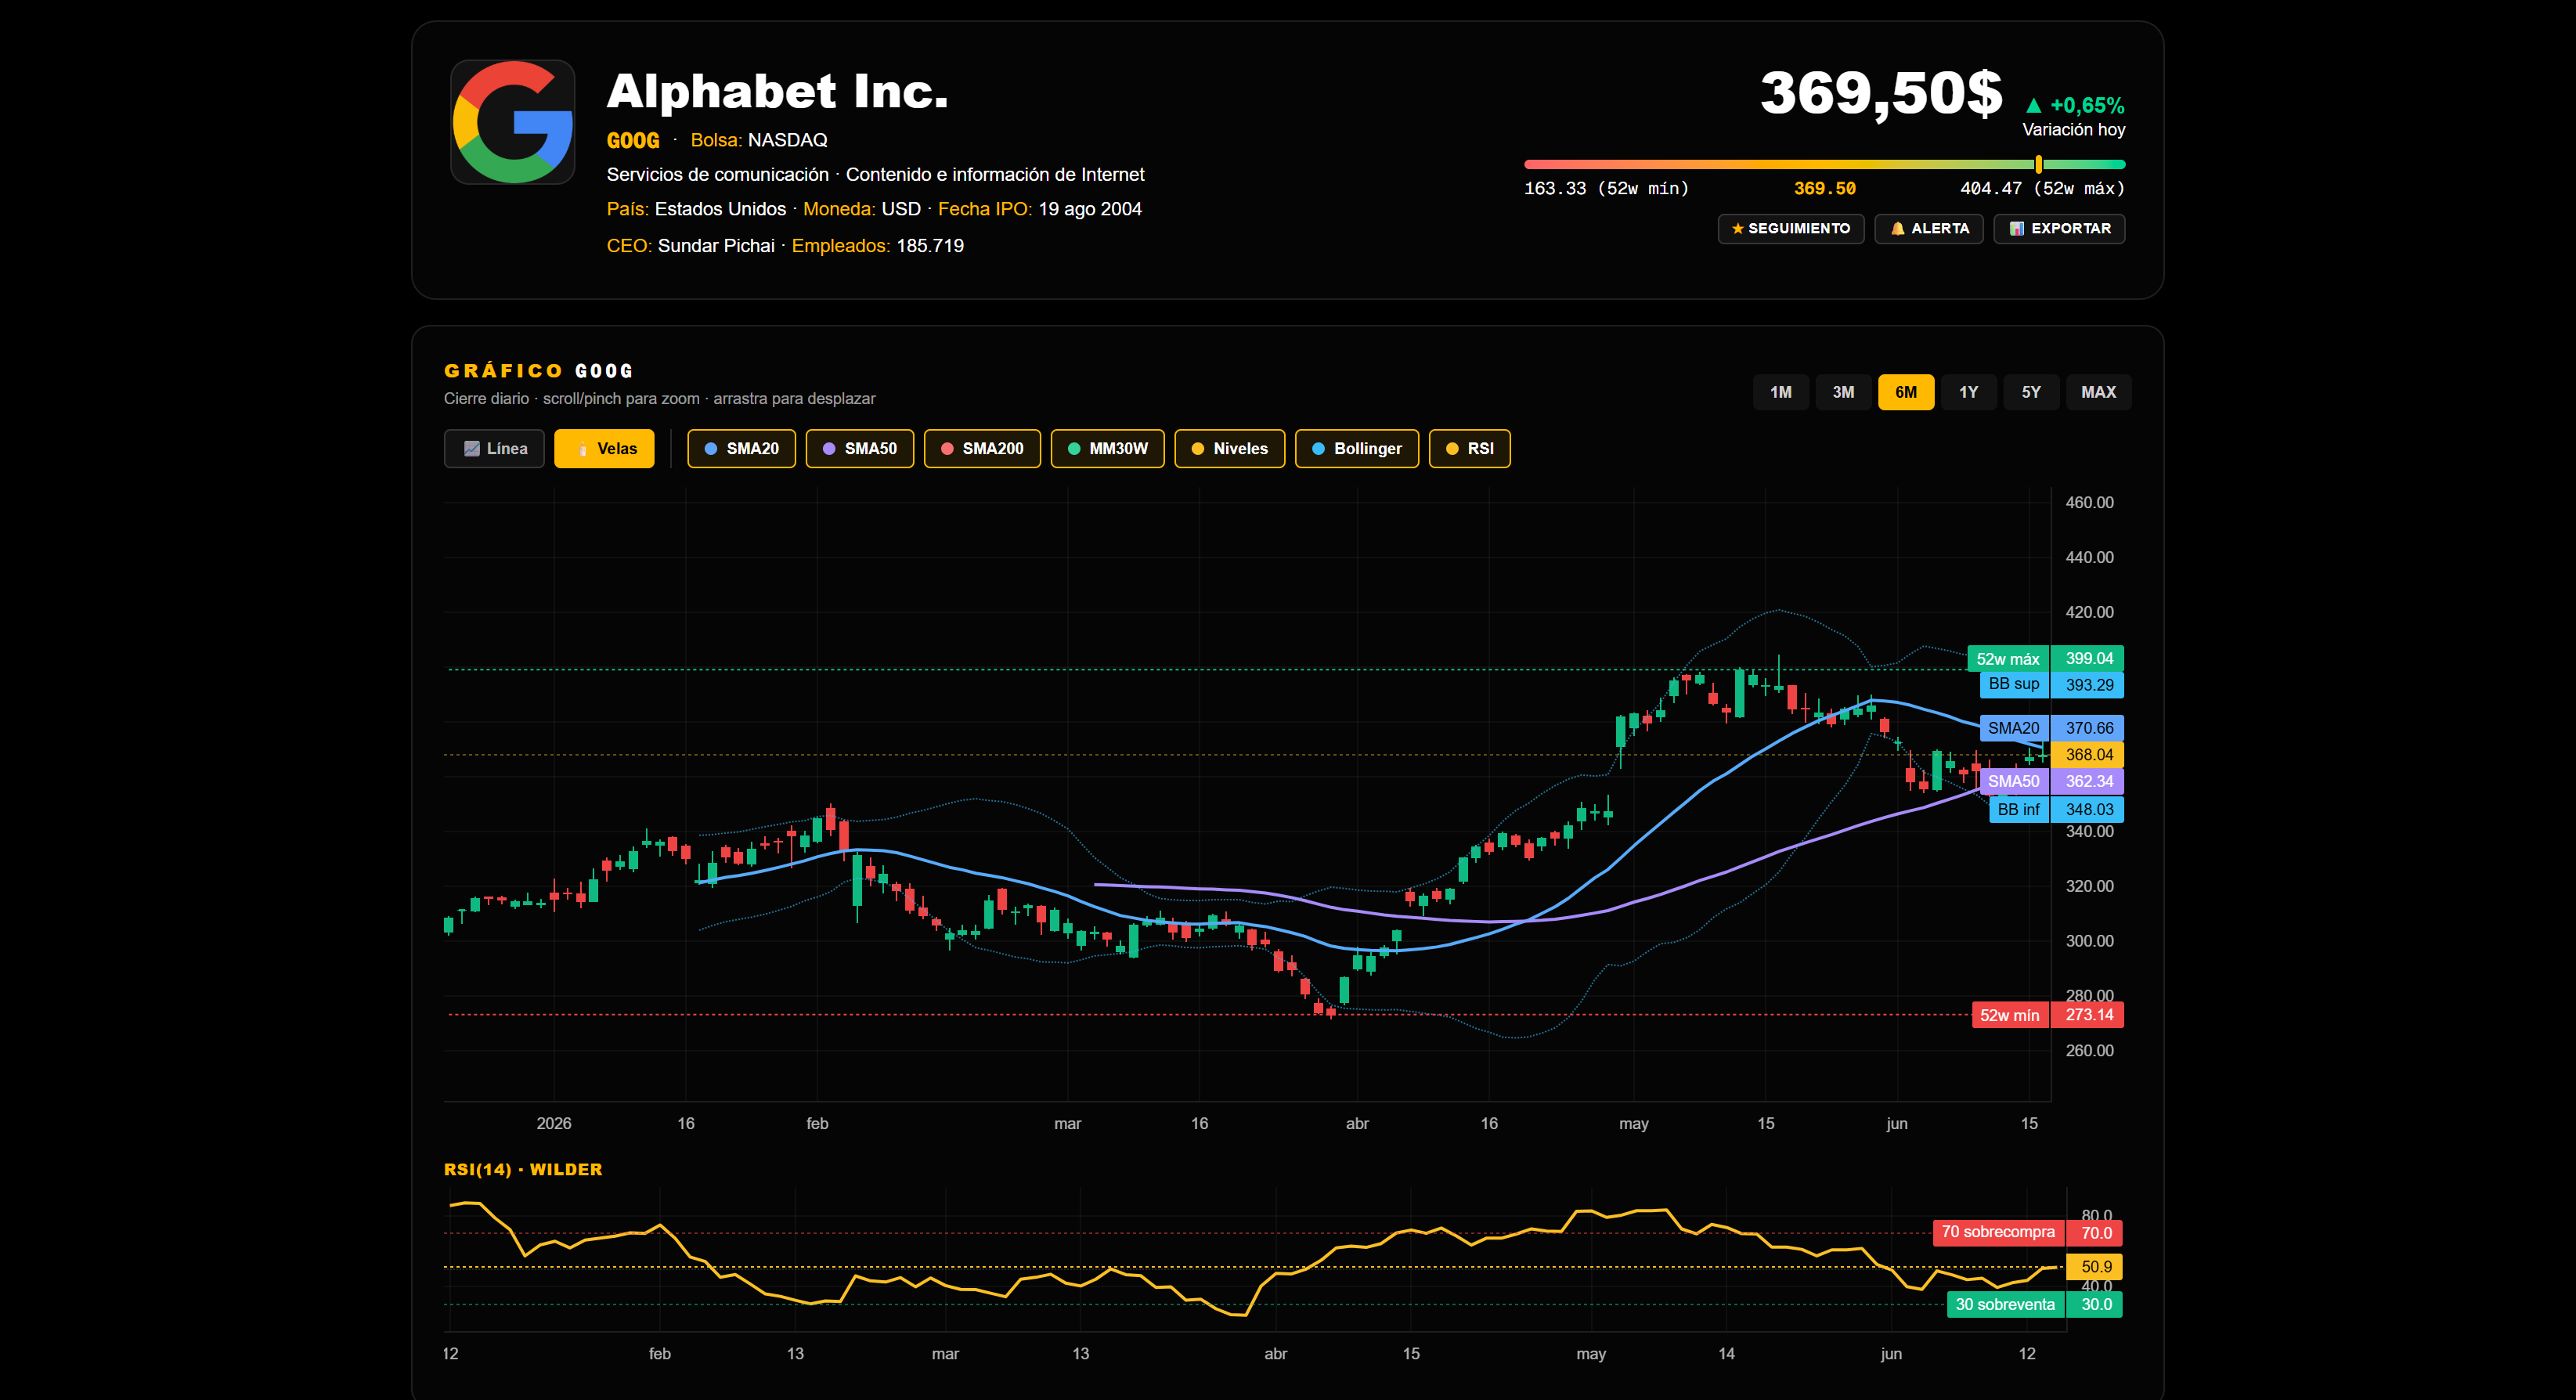Click the BB sup 393.29 tag
Screen dimensions: 2576x1400
(x=2051, y=685)
